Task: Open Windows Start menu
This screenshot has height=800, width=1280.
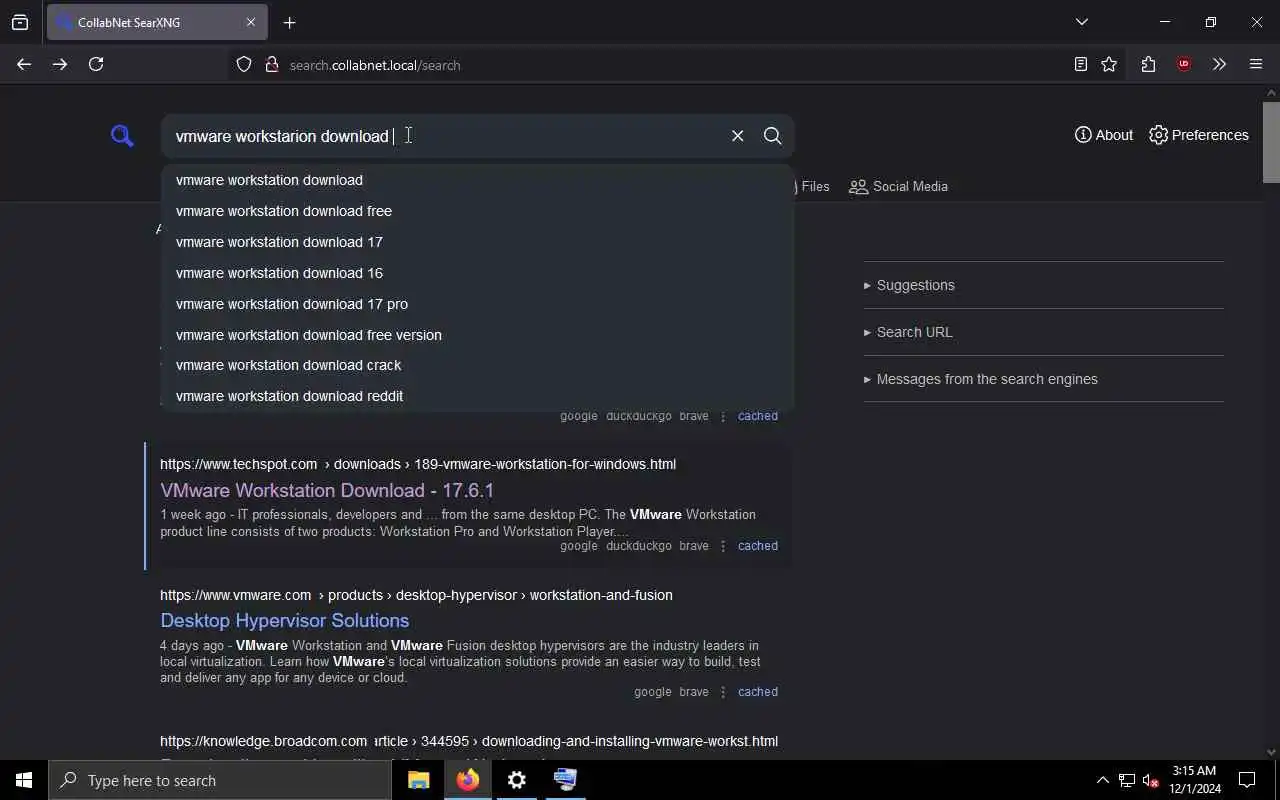Action: (24, 780)
